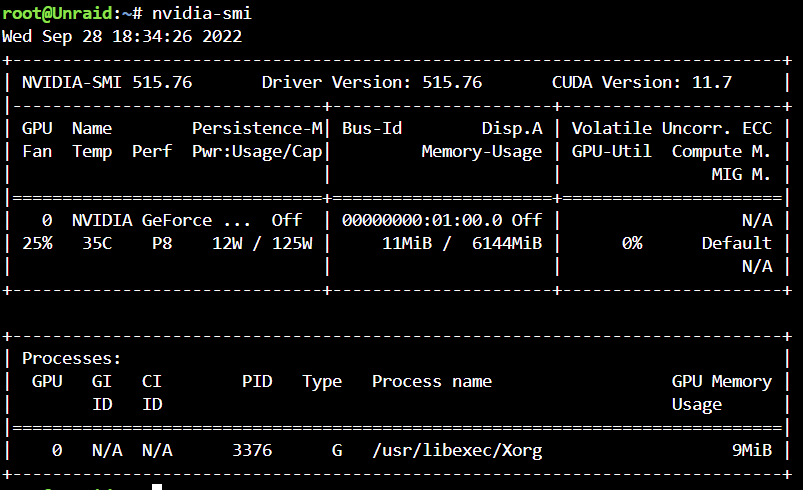
Task: Click the nvidia-smi command text
Action: click(x=202, y=13)
